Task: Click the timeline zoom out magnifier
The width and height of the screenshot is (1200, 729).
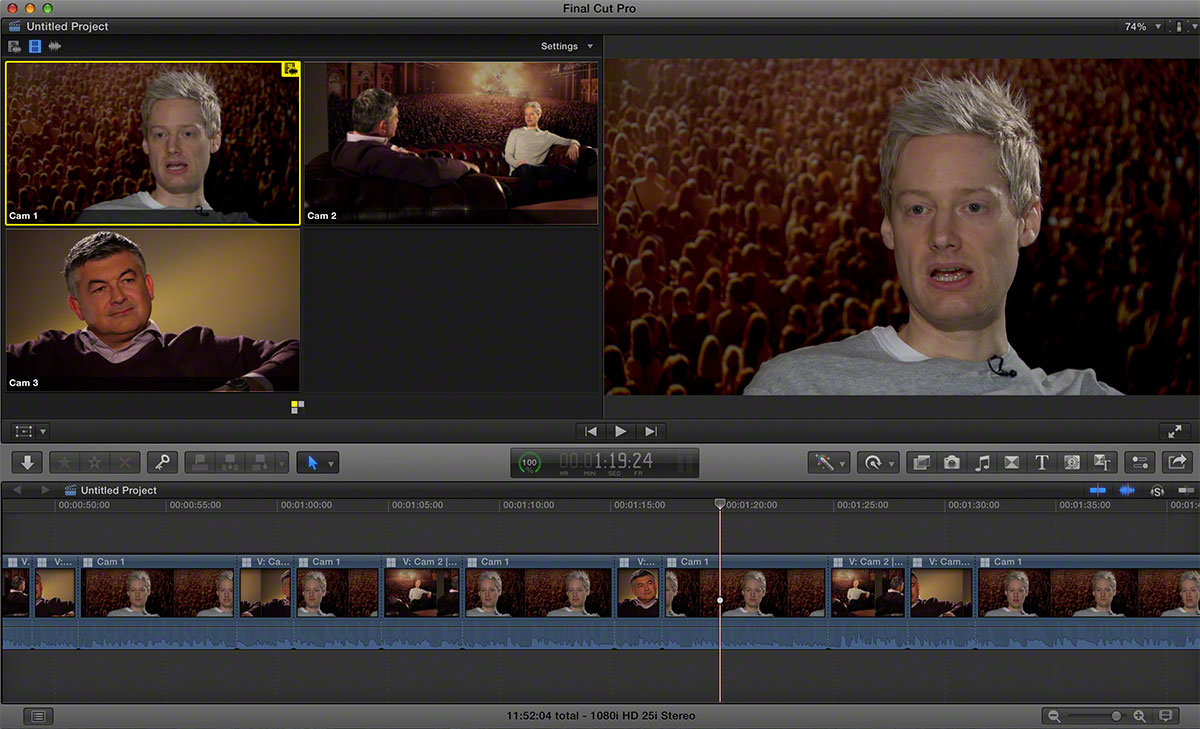Action: (1053, 716)
